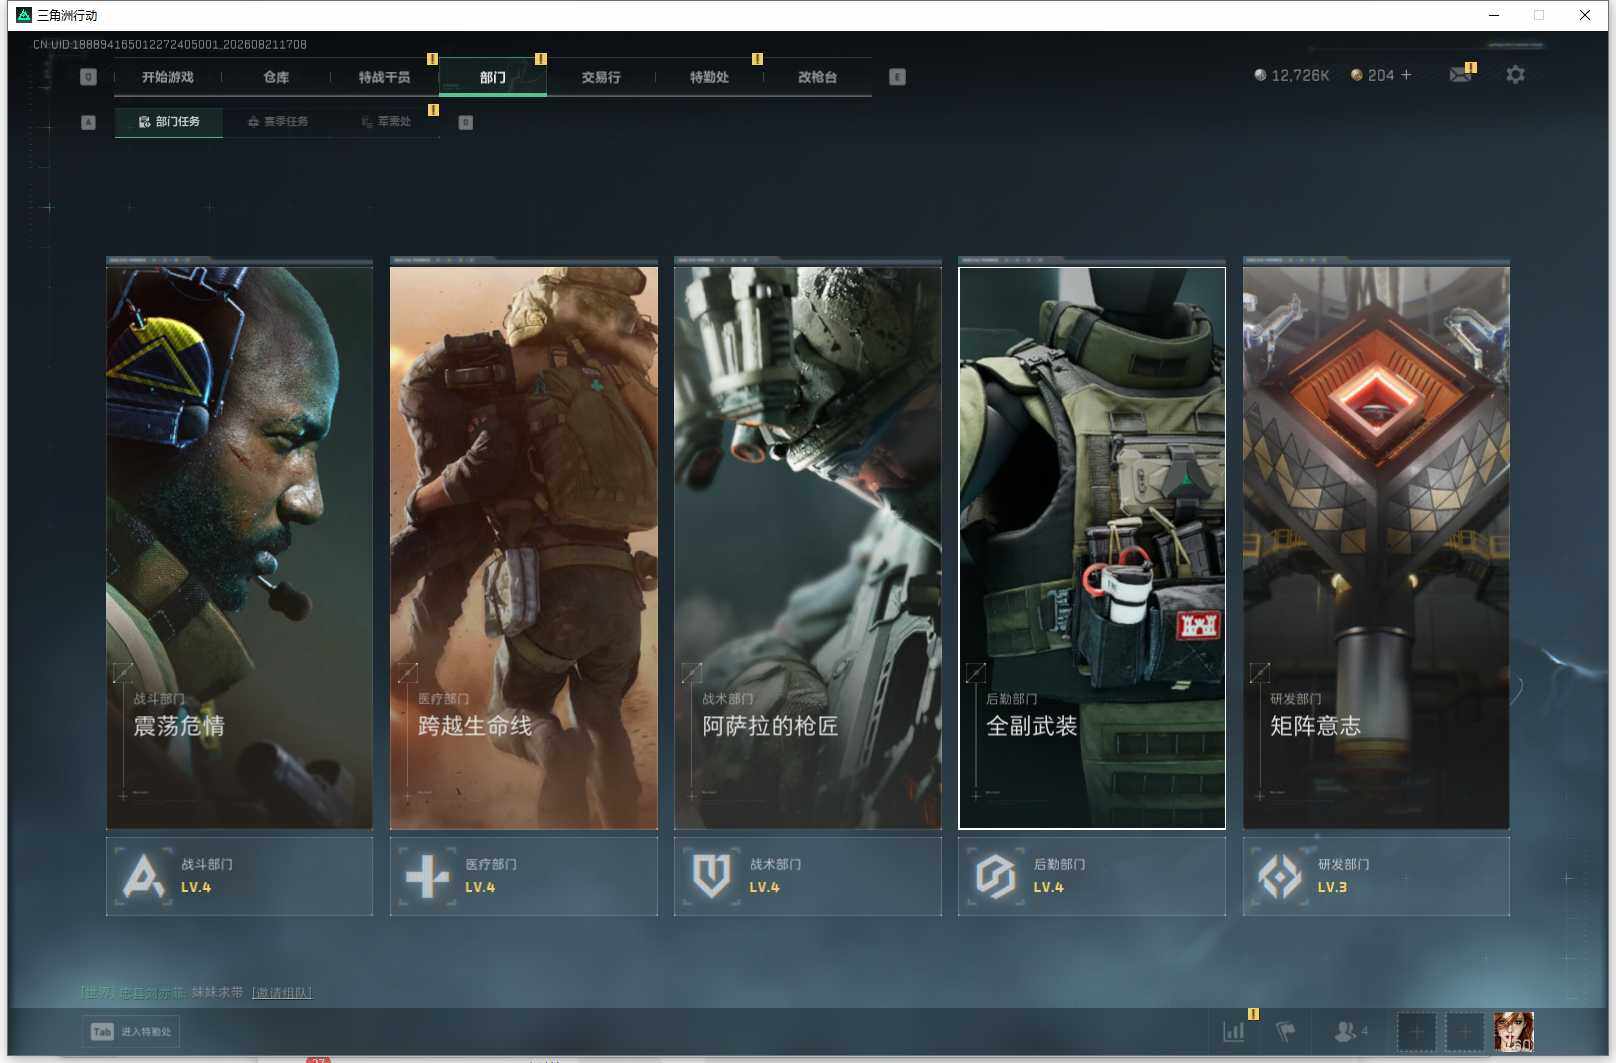Click the coin icon beside 12,726K

tap(1260, 75)
